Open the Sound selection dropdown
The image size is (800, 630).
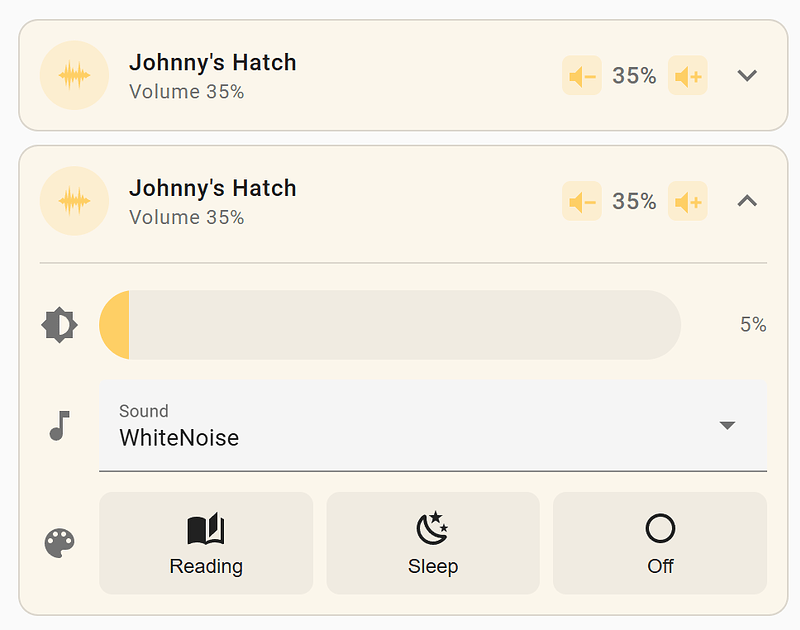[x=727, y=425]
